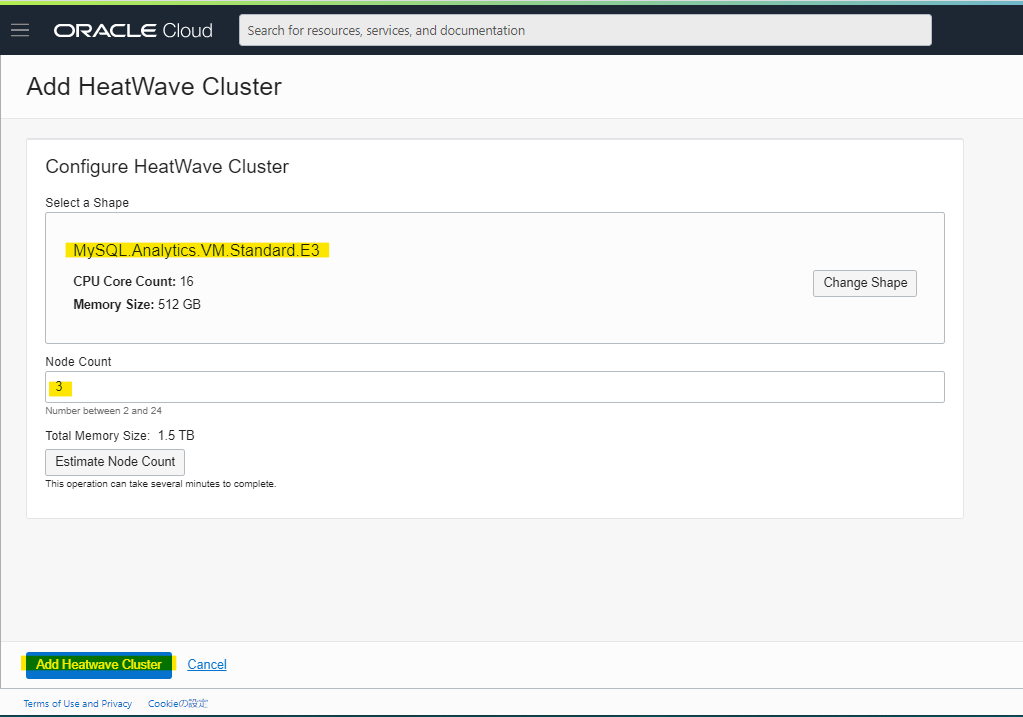1023x717 pixels.
Task: Focus the resources and services search box
Action: point(585,30)
